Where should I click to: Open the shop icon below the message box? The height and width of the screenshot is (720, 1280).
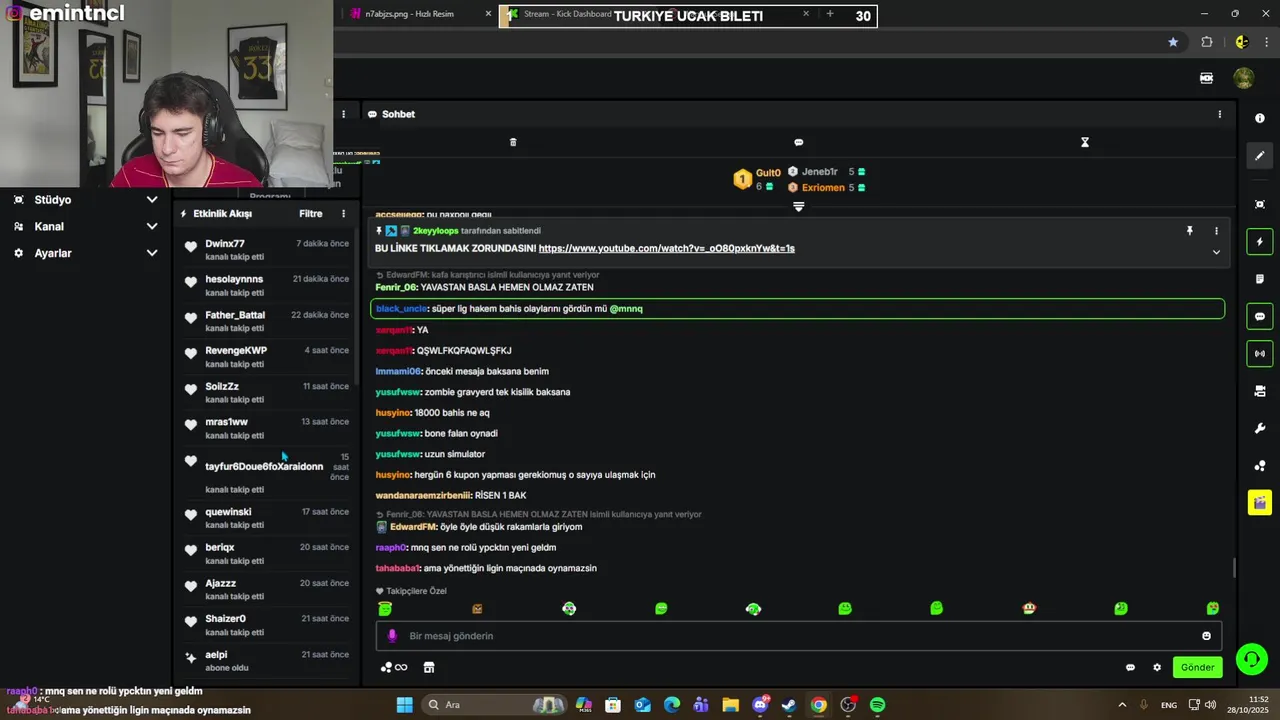[x=429, y=667]
